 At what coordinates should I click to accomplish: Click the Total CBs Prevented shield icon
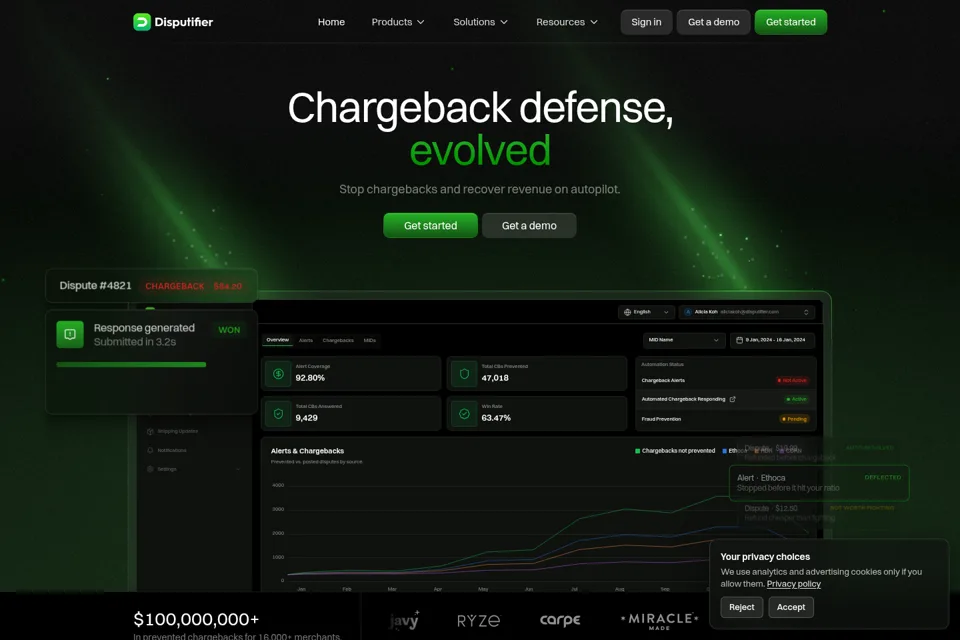[464, 374]
